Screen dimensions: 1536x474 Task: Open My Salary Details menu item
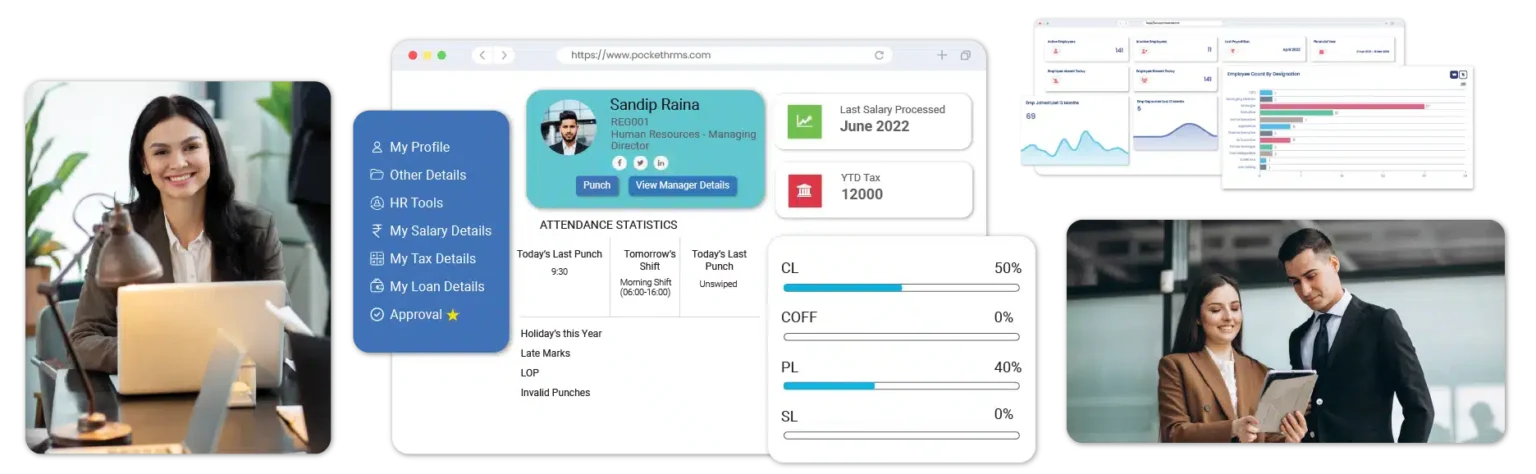point(440,231)
